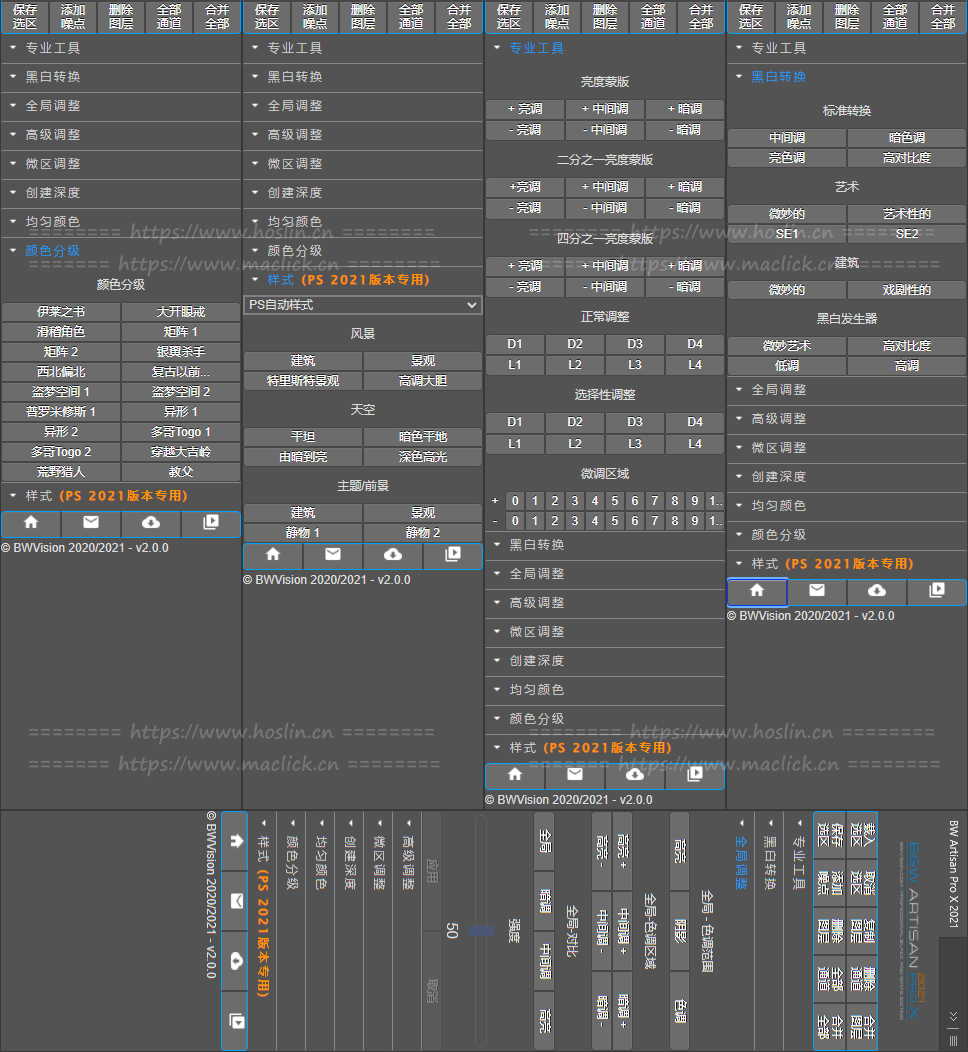Click the 50 intensity value field

tap(451, 930)
